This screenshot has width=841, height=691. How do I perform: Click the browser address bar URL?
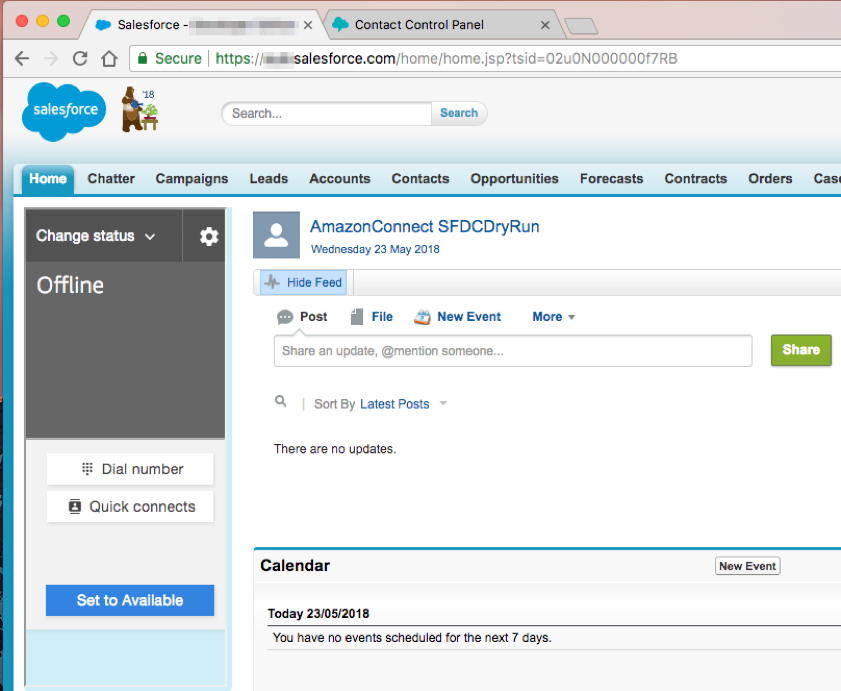tap(446, 58)
